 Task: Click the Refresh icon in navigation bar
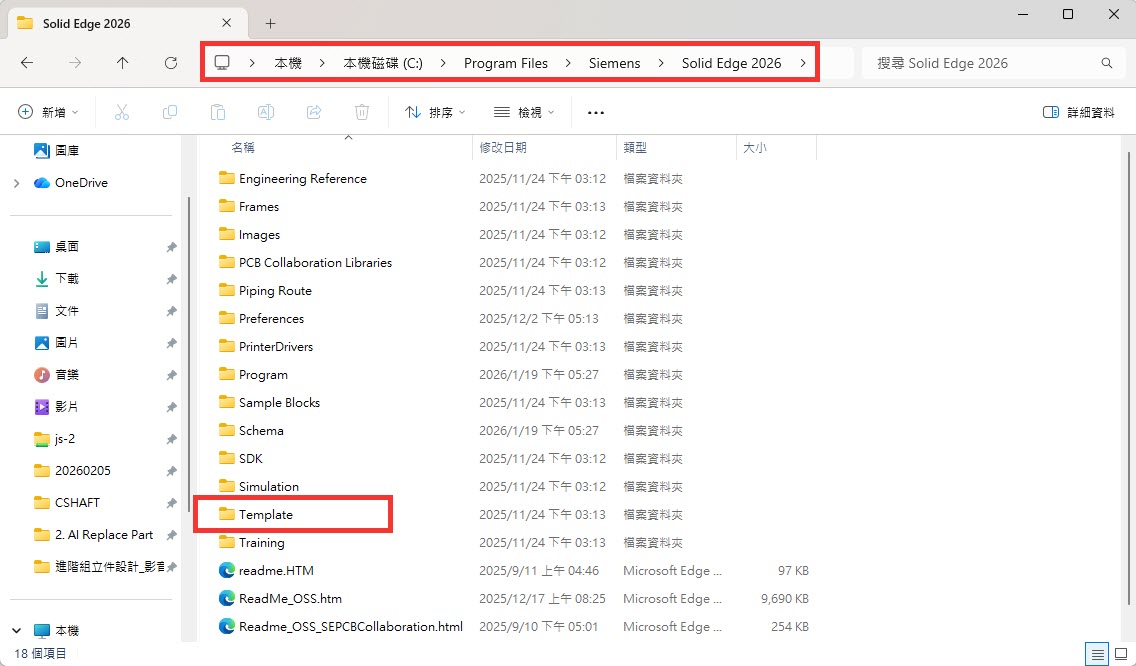(x=171, y=63)
